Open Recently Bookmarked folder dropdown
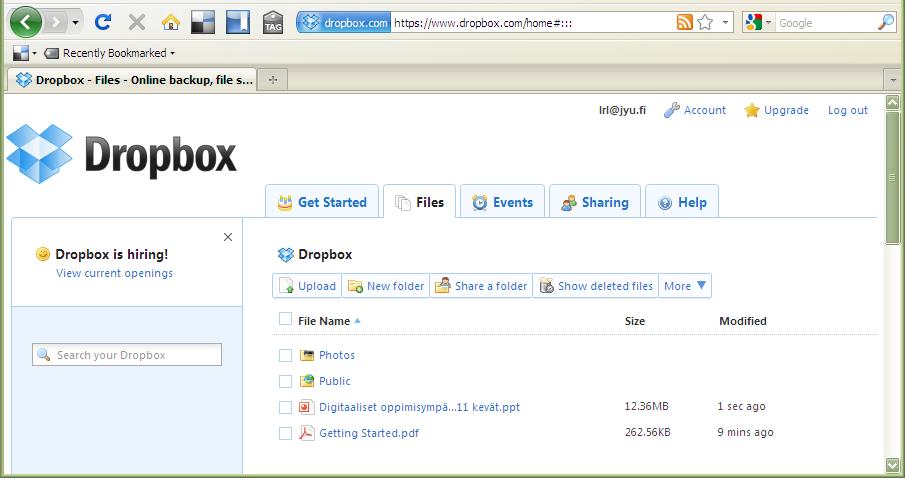 coord(109,53)
